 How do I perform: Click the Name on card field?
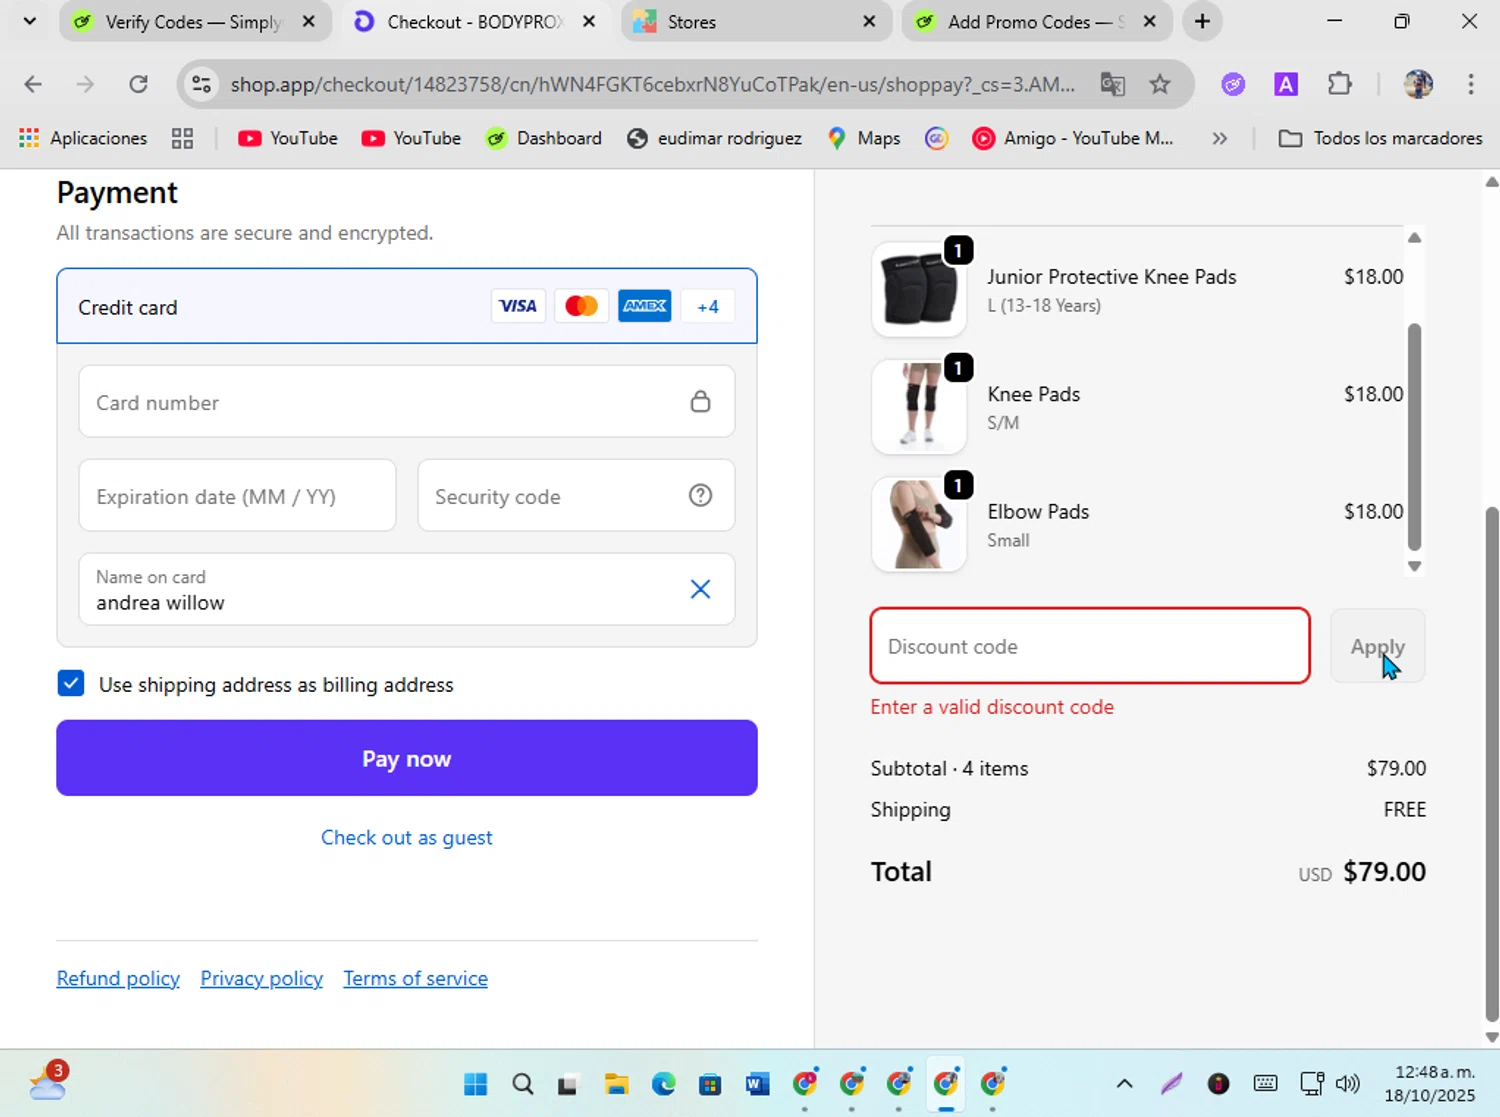coord(407,589)
